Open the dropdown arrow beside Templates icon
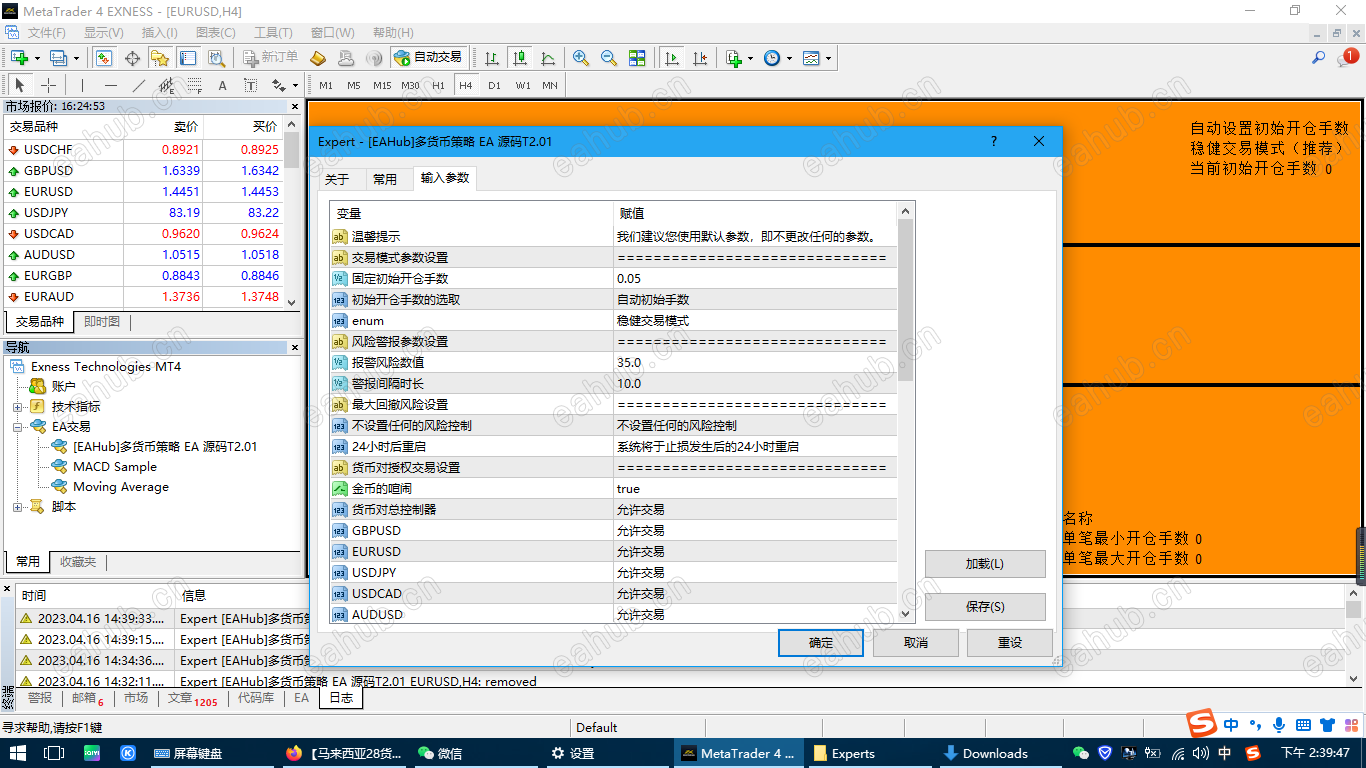 click(x=828, y=58)
